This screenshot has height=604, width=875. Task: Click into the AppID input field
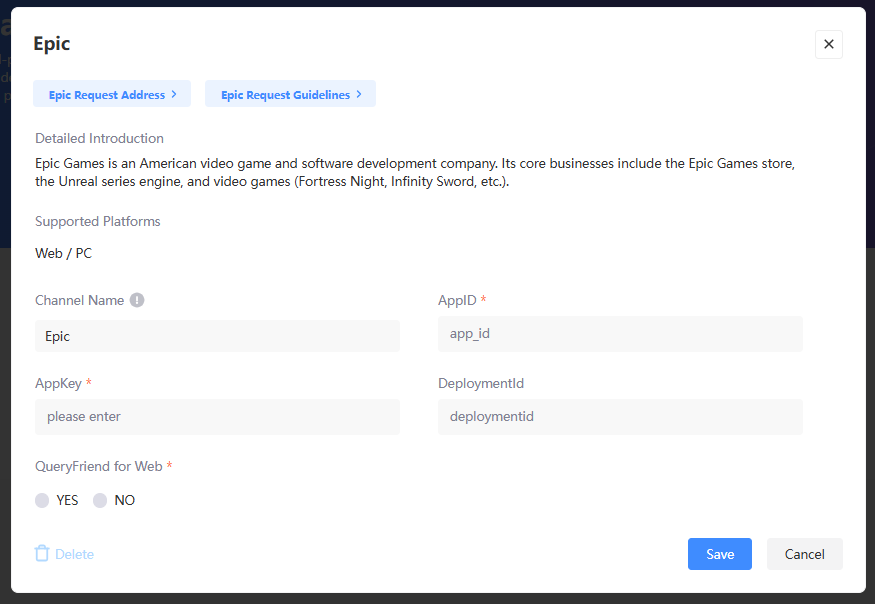point(620,334)
